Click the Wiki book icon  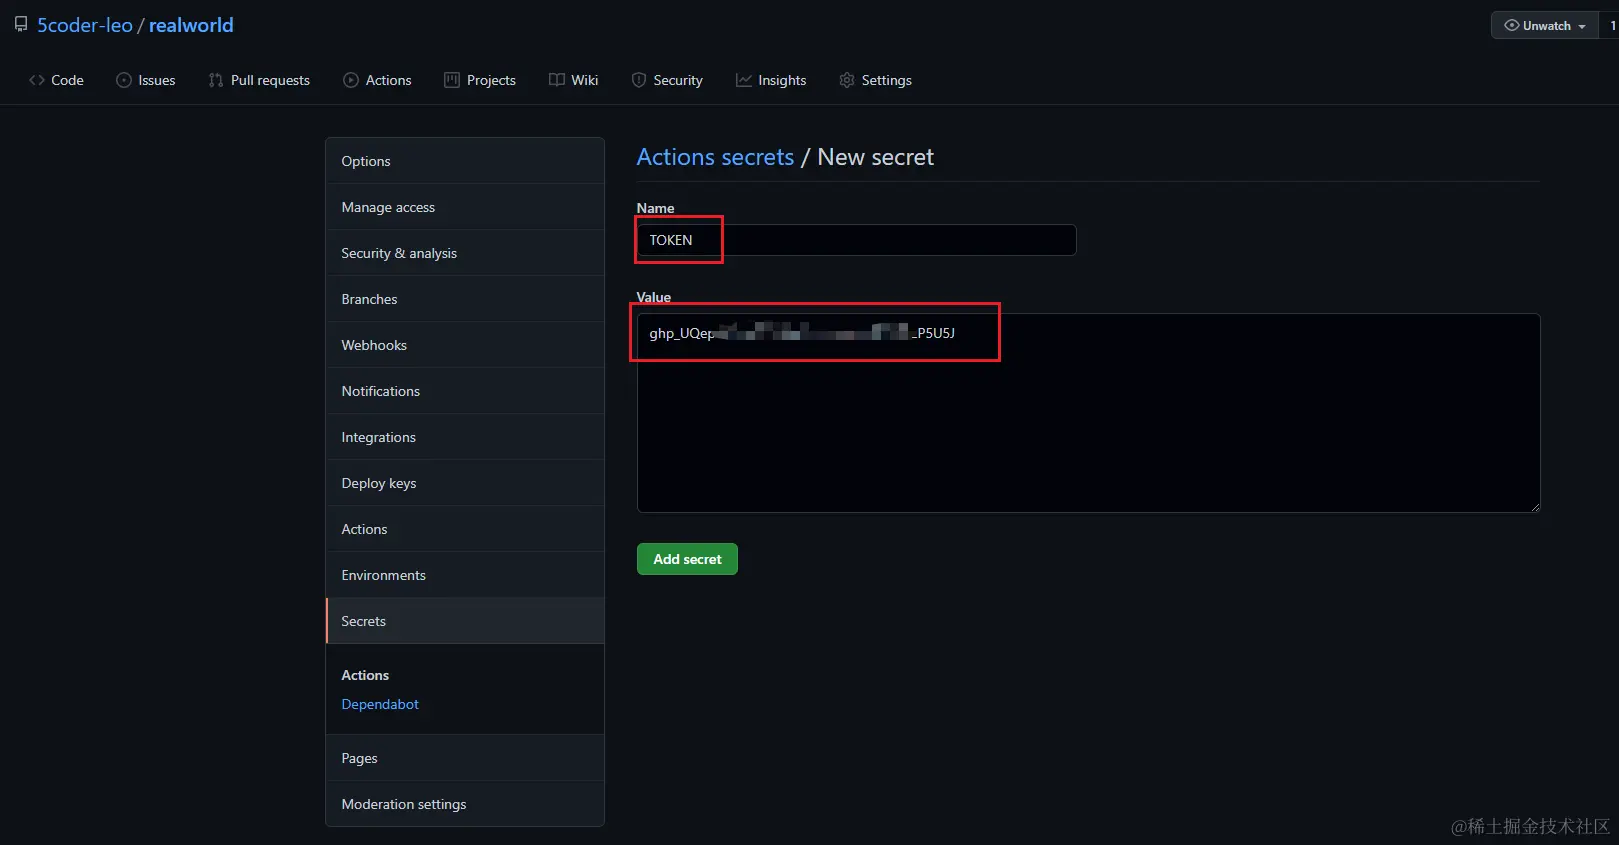click(x=557, y=80)
